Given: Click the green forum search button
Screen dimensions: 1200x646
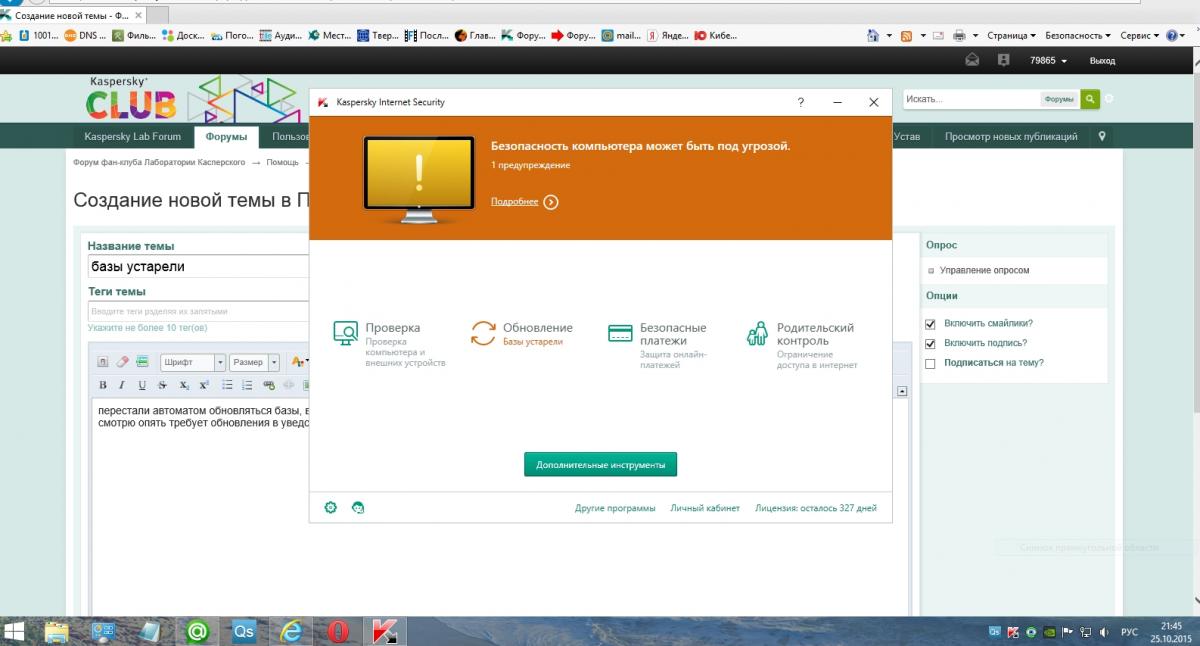Looking at the screenshot, I should 1090,99.
